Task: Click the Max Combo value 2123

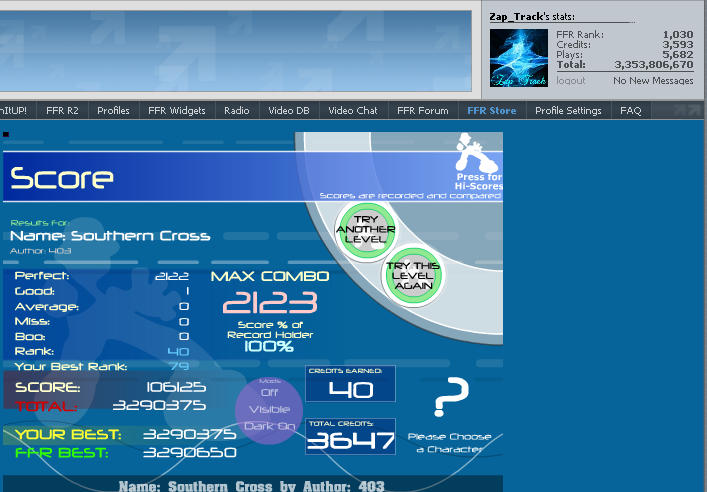Action: click(270, 302)
